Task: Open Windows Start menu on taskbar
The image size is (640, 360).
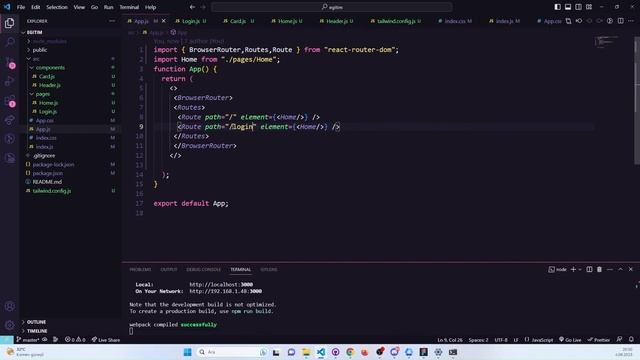Action: click(x=187, y=352)
